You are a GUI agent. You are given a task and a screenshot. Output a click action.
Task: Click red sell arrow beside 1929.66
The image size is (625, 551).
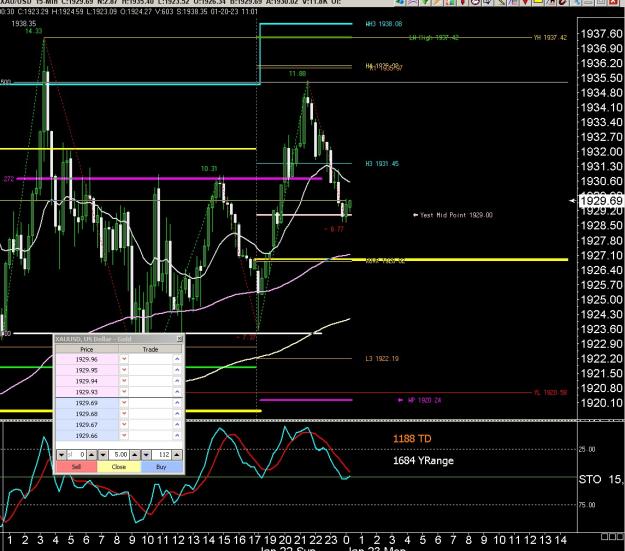point(124,436)
